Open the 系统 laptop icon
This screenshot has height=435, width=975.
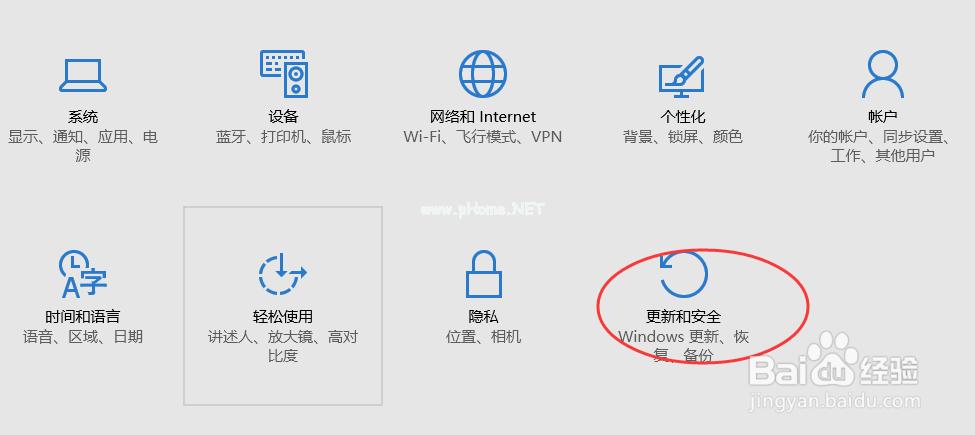(83, 75)
